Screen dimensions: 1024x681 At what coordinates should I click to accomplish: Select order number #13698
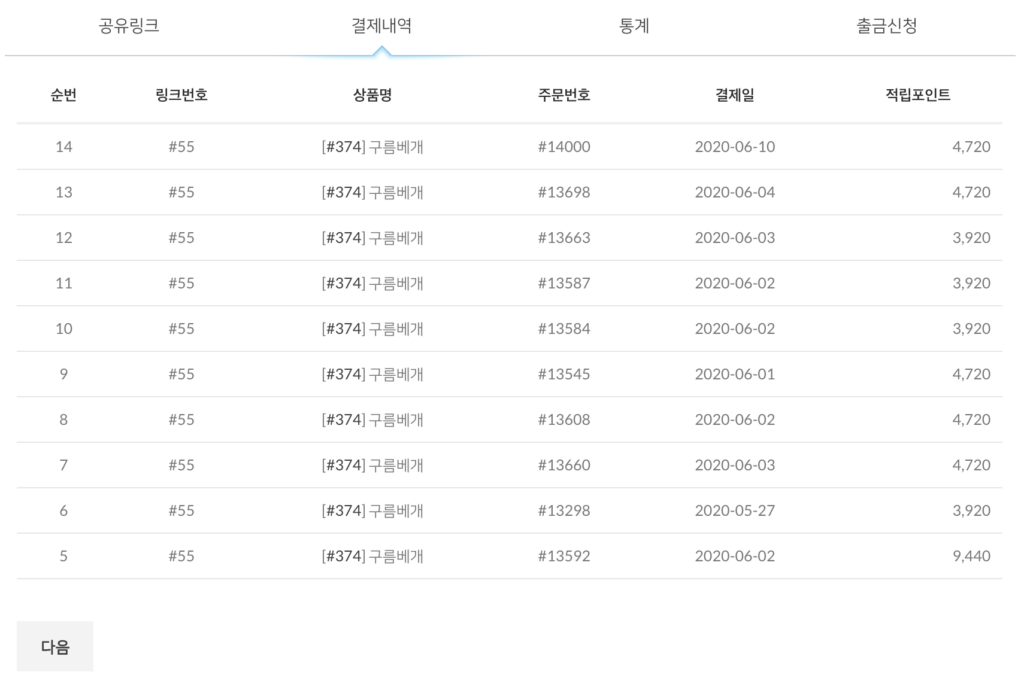(564, 193)
